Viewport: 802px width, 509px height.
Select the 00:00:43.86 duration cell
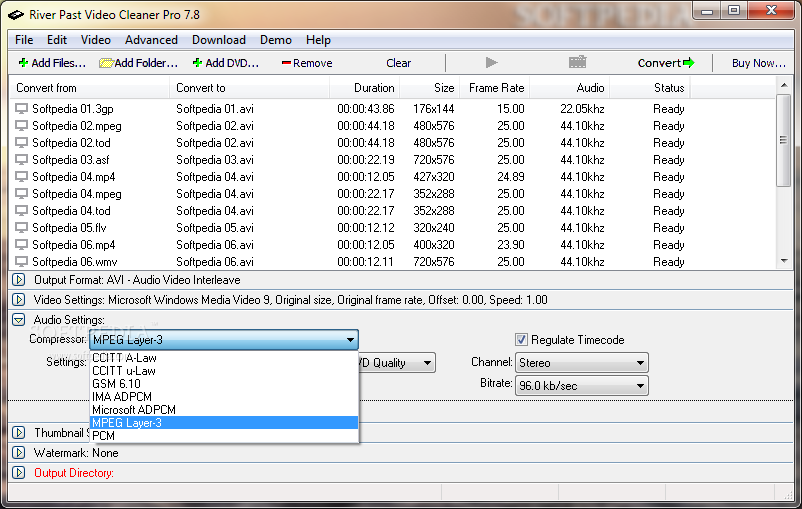coord(366,109)
